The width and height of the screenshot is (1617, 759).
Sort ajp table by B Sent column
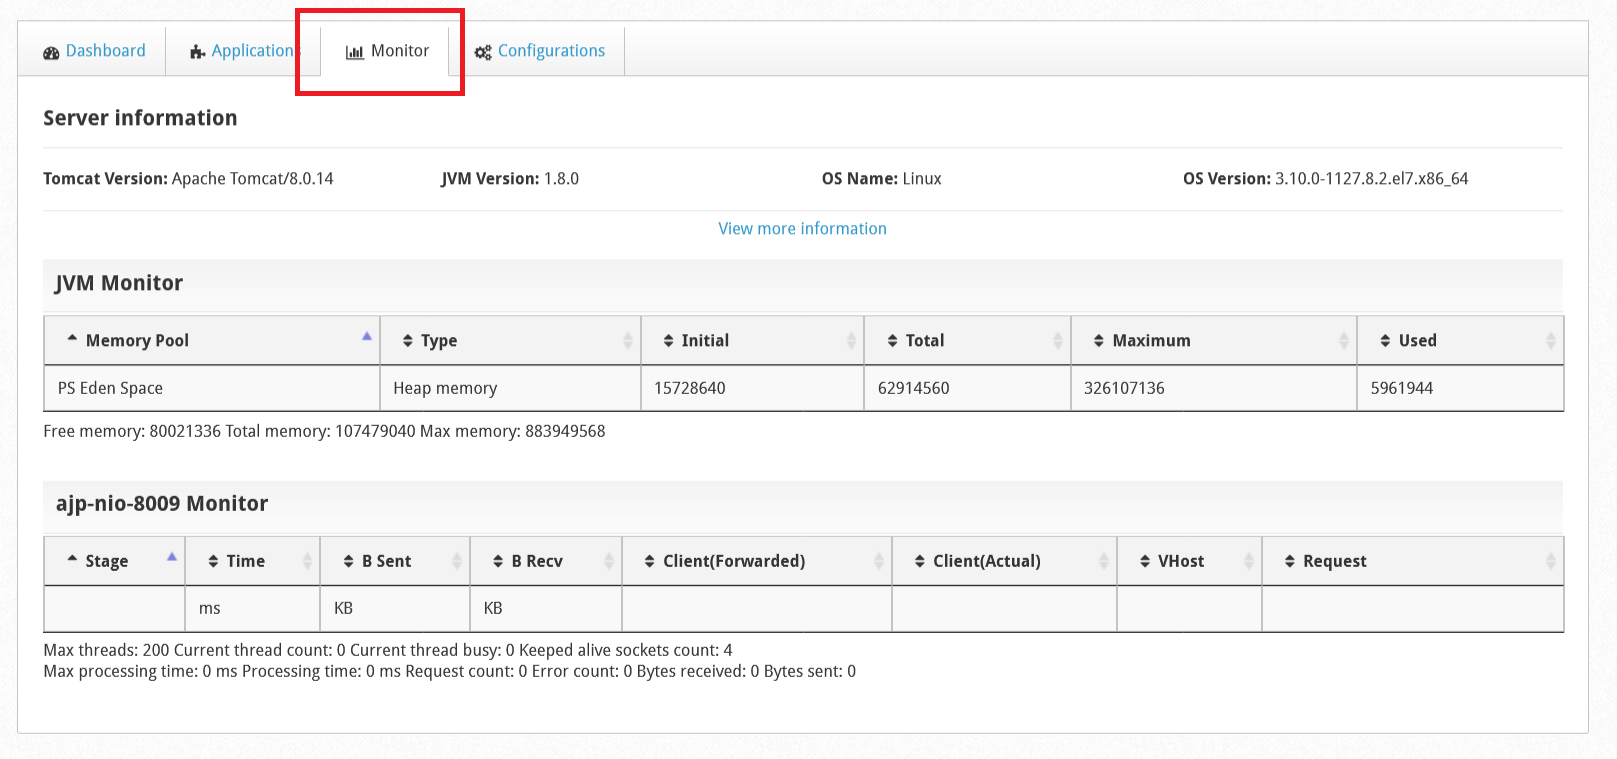tap(395, 561)
